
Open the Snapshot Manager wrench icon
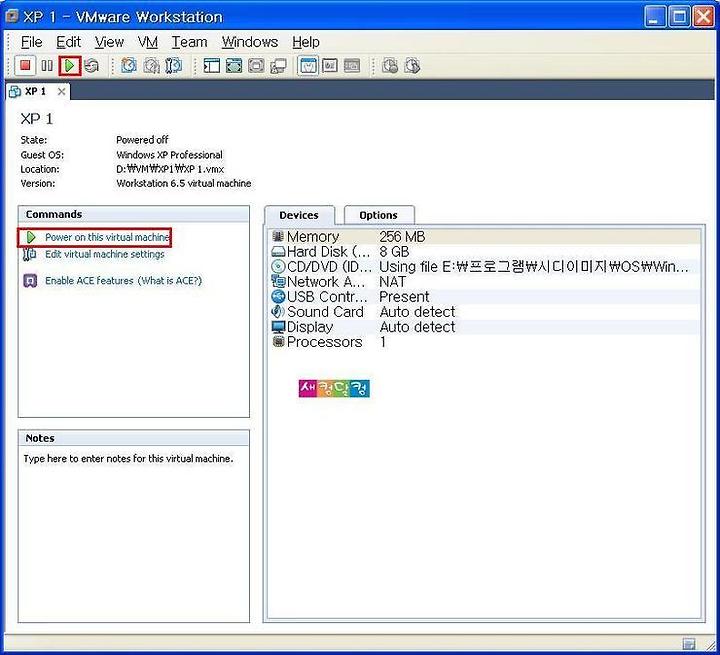(x=174, y=66)
